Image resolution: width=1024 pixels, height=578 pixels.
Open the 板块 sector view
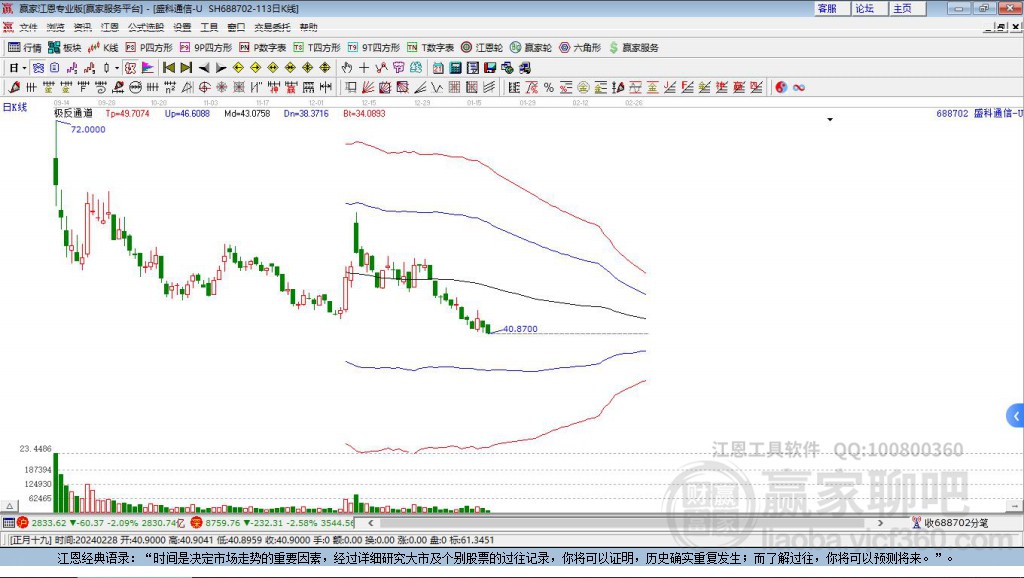64,48
